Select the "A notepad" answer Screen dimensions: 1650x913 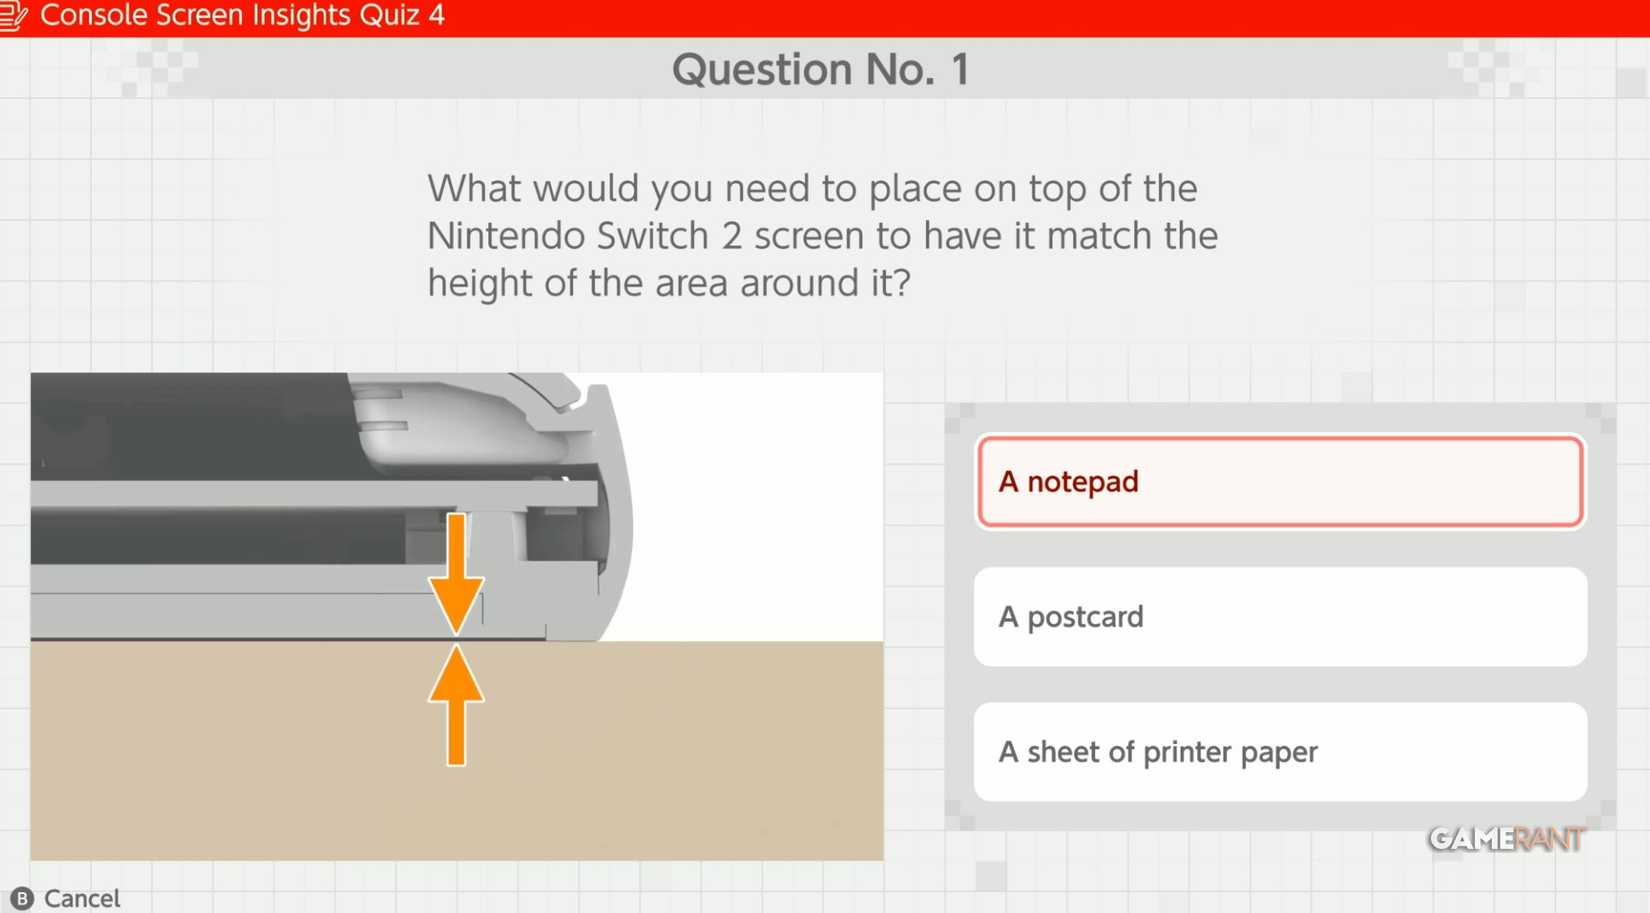point(1279,481)
